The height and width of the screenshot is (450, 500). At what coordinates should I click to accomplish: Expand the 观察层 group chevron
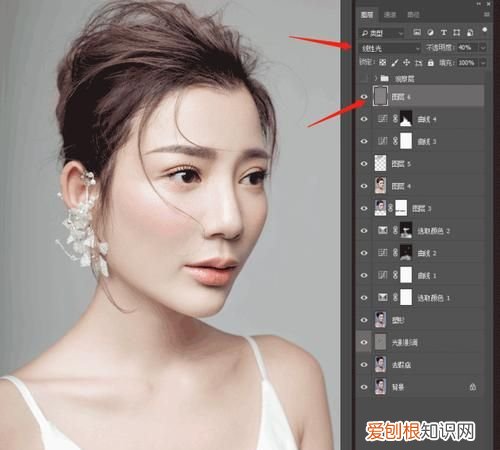(376, 78)
